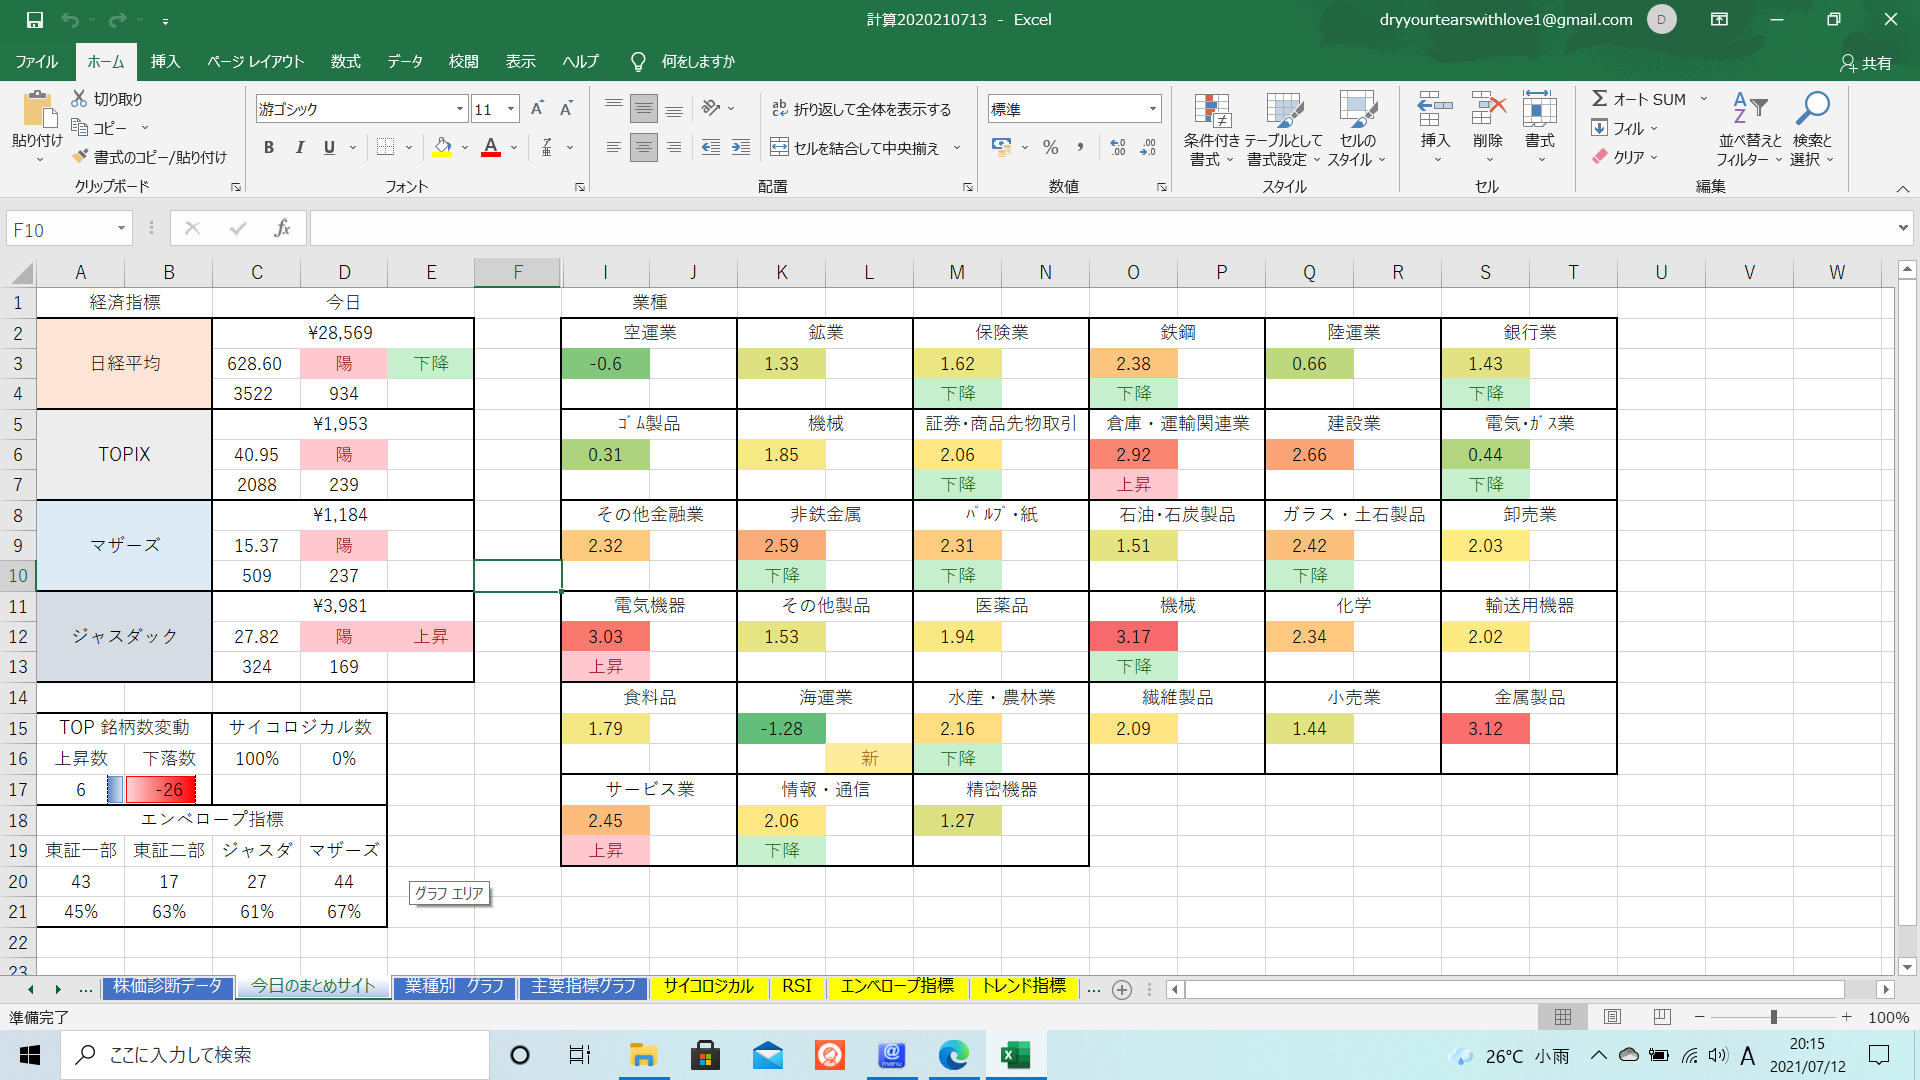This screenshot has width=1920, height=1080.
Task: Toggle Wrap Text for cells
Action: coord(861,109)
